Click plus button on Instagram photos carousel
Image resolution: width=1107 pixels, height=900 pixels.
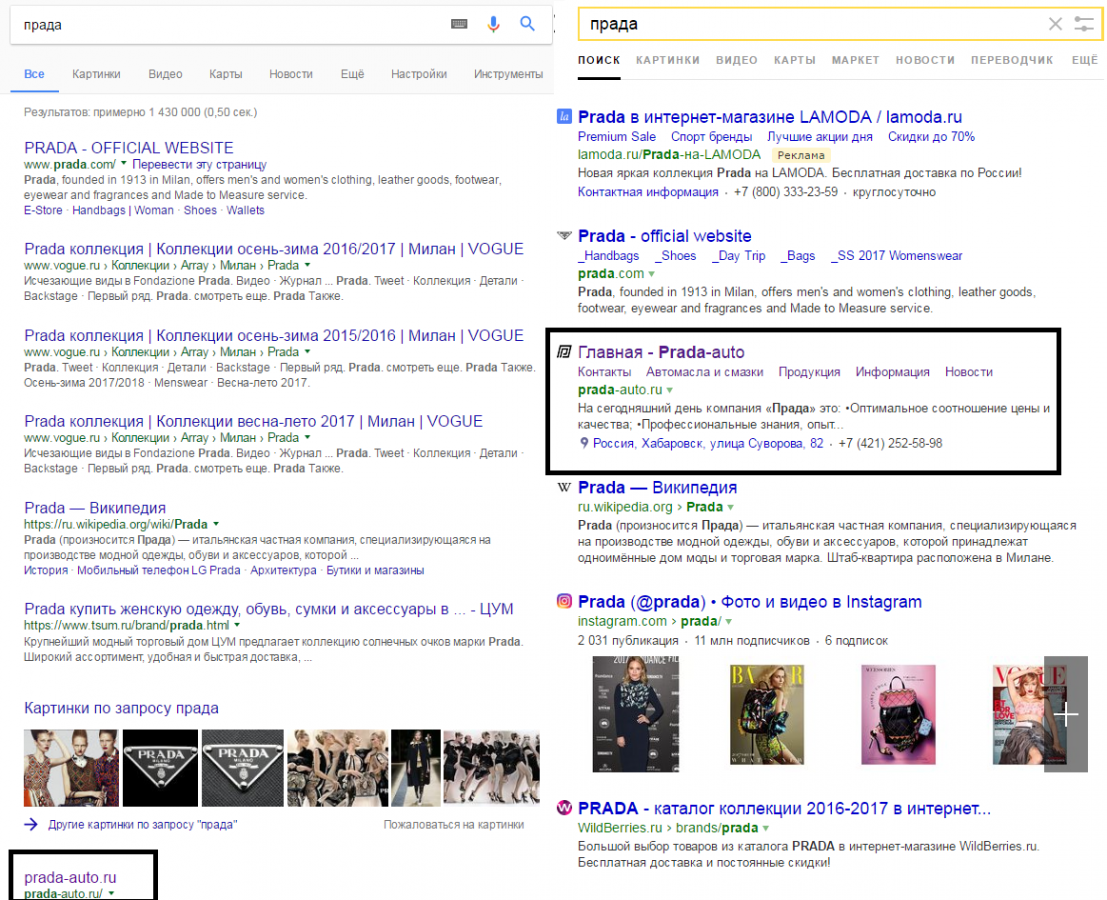1066,714
